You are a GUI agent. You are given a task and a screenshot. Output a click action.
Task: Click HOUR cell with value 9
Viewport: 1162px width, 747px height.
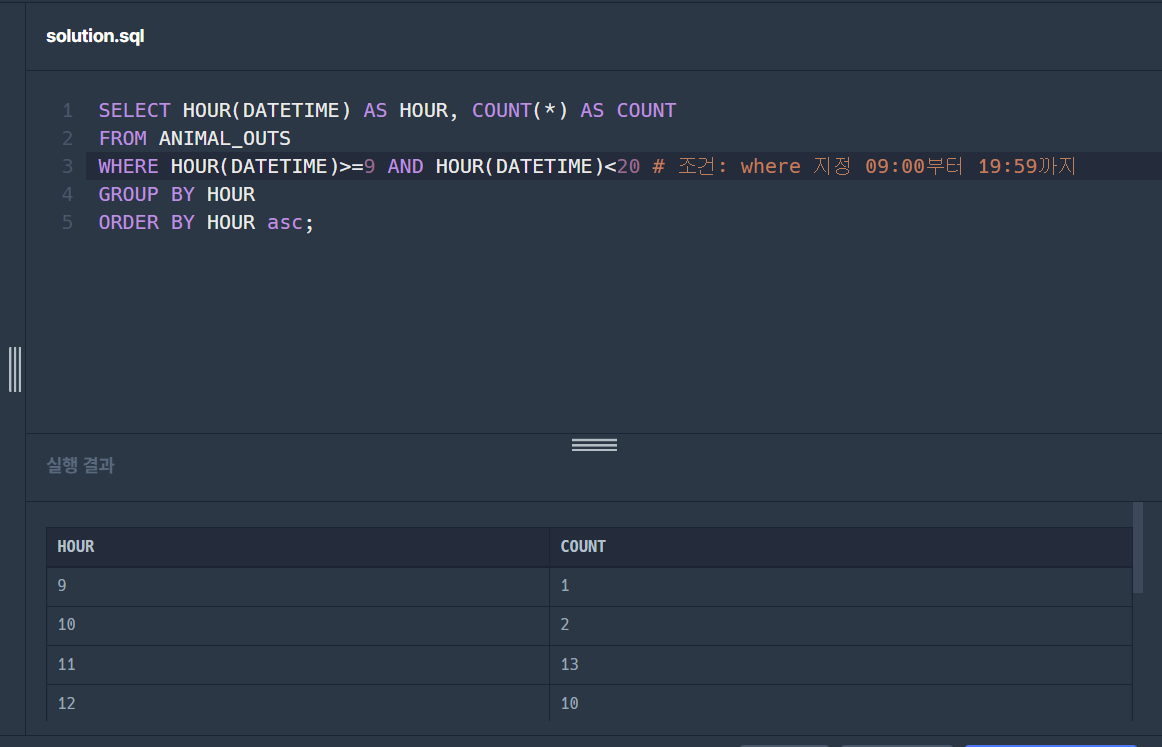pyautogui.click(x=297, y=586)
